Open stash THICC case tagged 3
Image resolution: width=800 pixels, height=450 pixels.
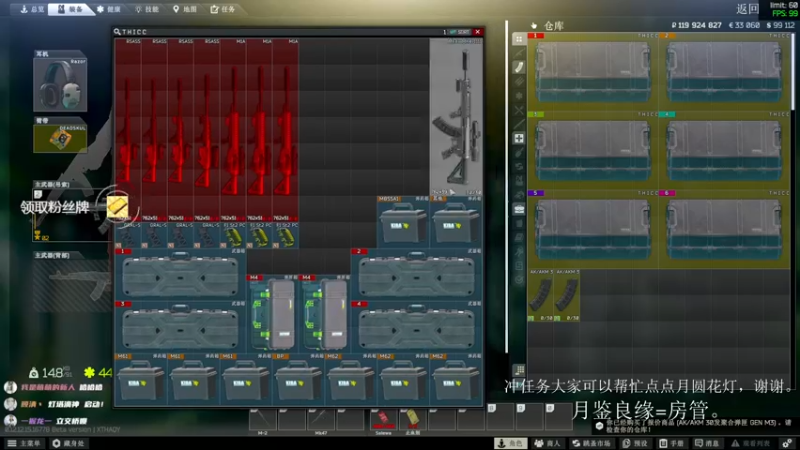tap(593, 151)
